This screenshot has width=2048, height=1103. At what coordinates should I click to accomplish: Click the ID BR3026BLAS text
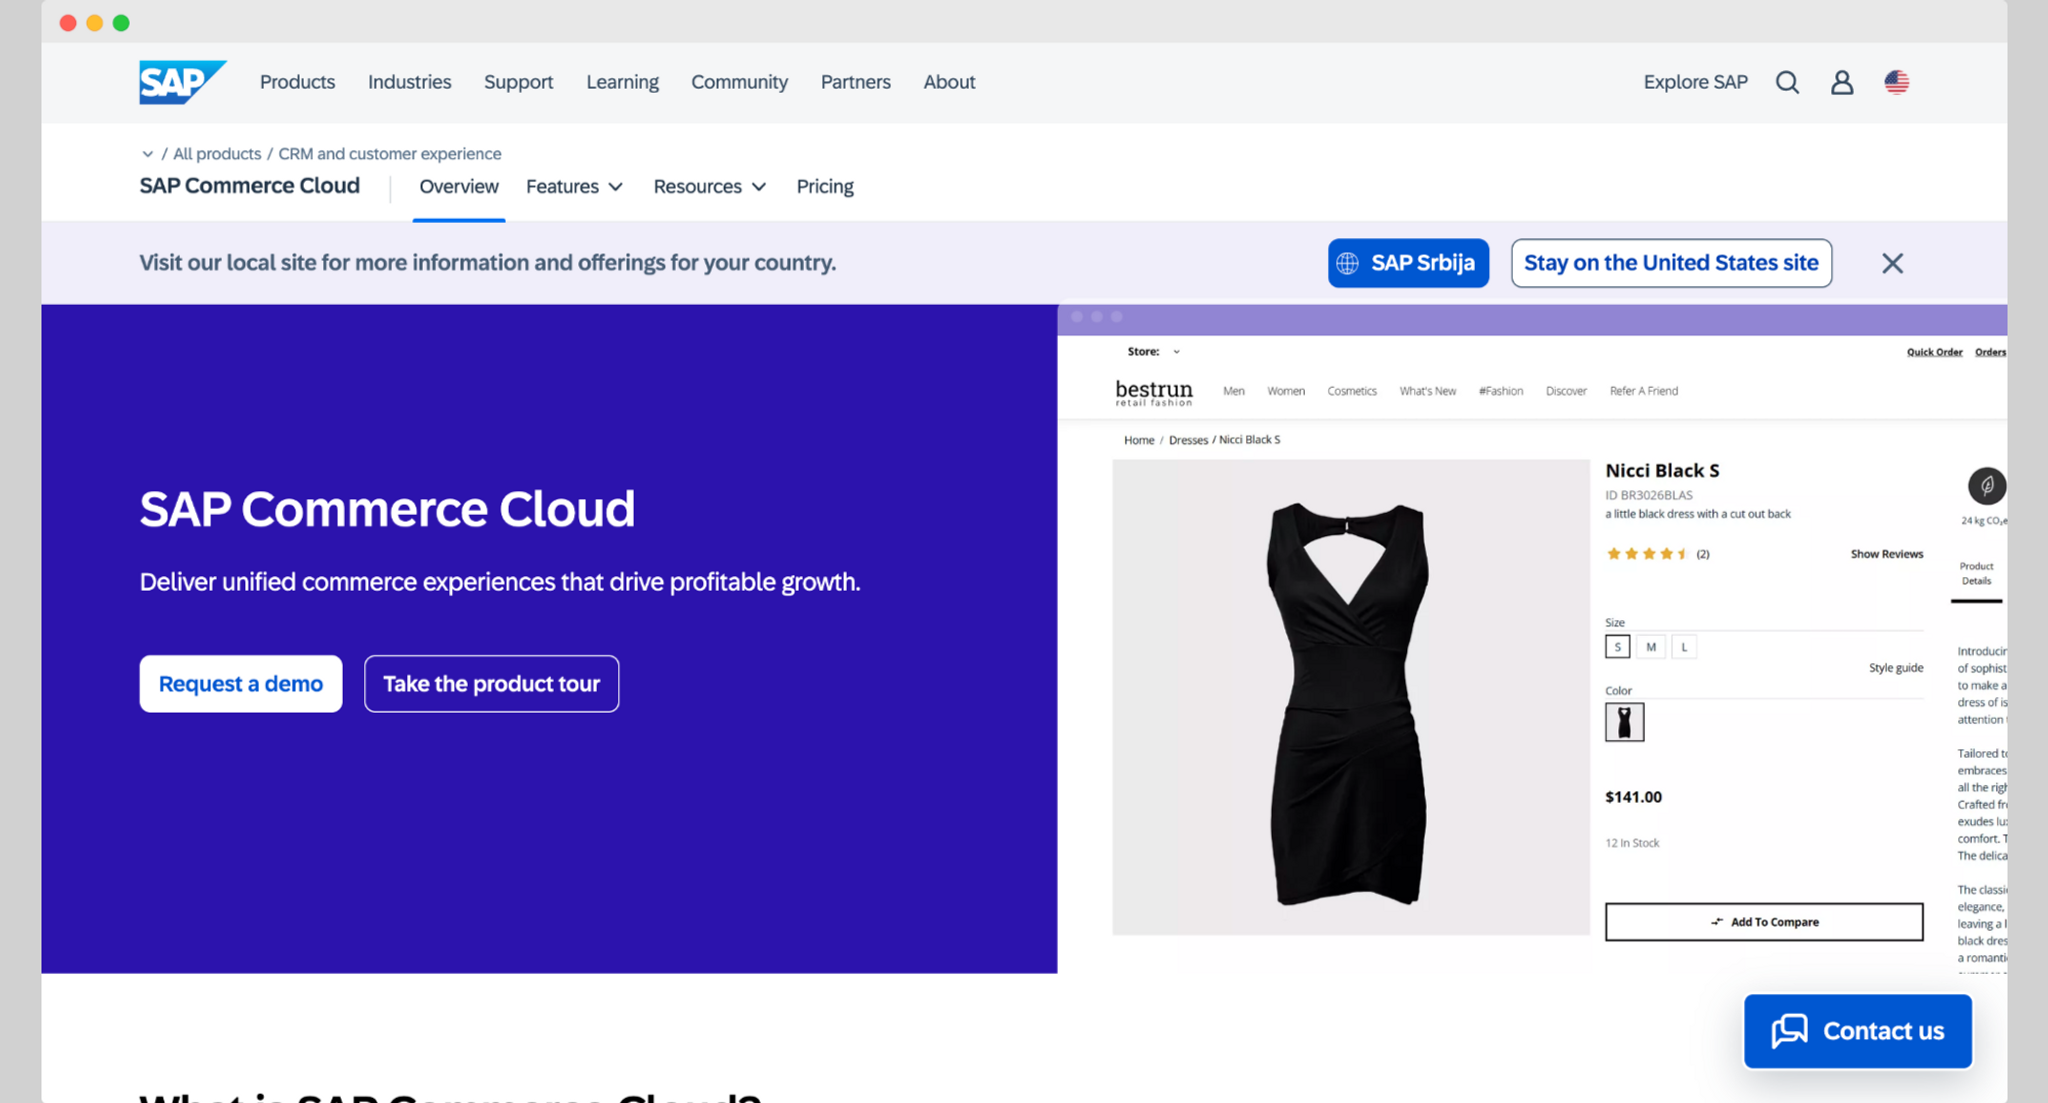point(1648,495)
